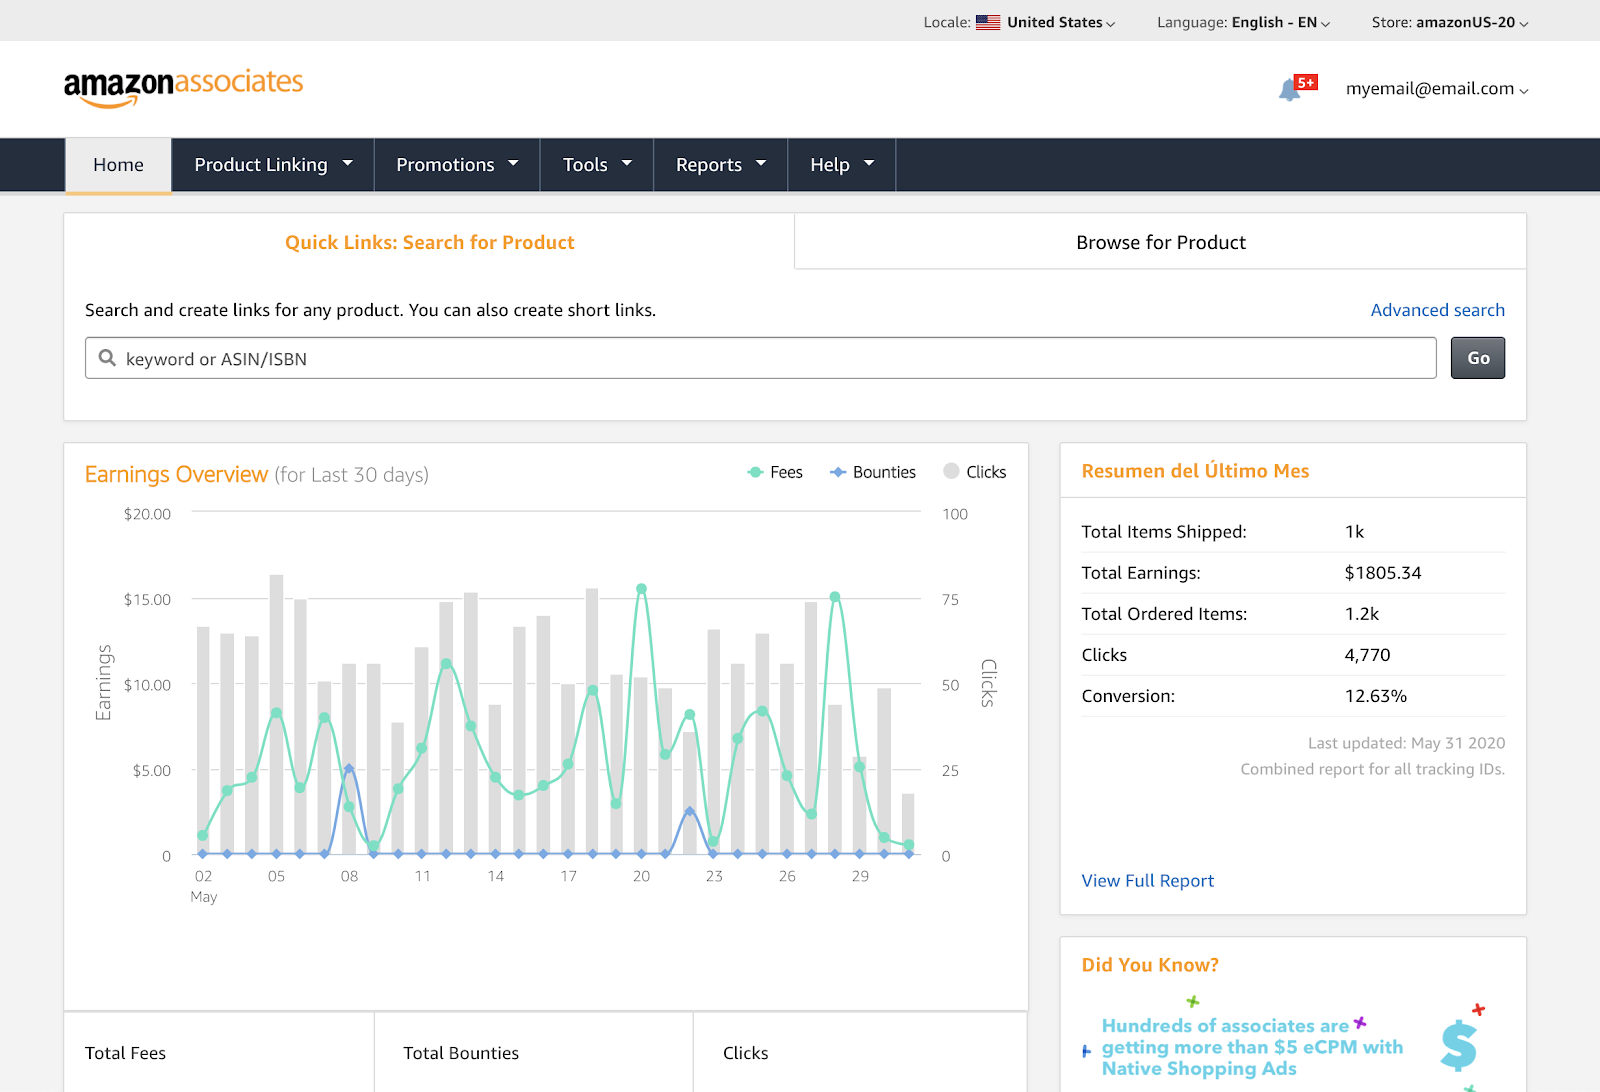Toggle the Fees legend series

coord(775,472)
